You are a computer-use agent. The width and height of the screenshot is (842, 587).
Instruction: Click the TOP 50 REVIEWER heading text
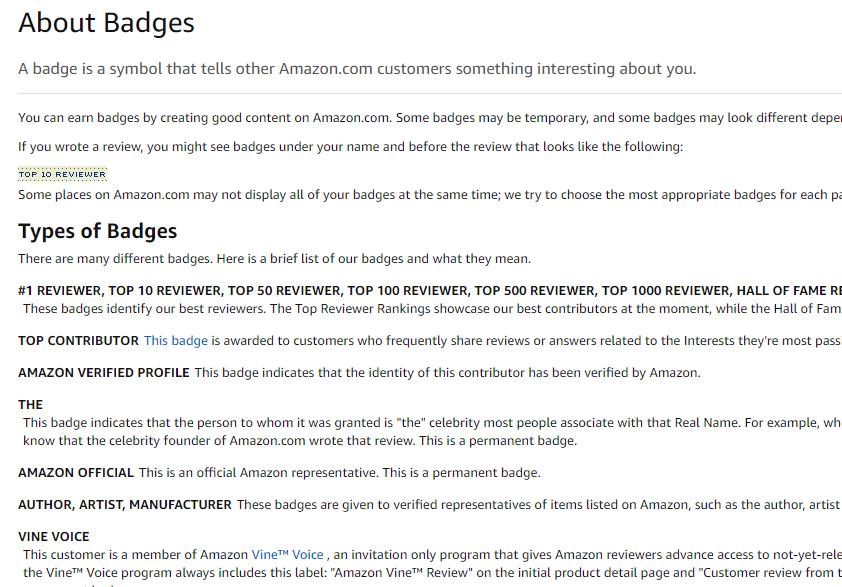[285, 291]
